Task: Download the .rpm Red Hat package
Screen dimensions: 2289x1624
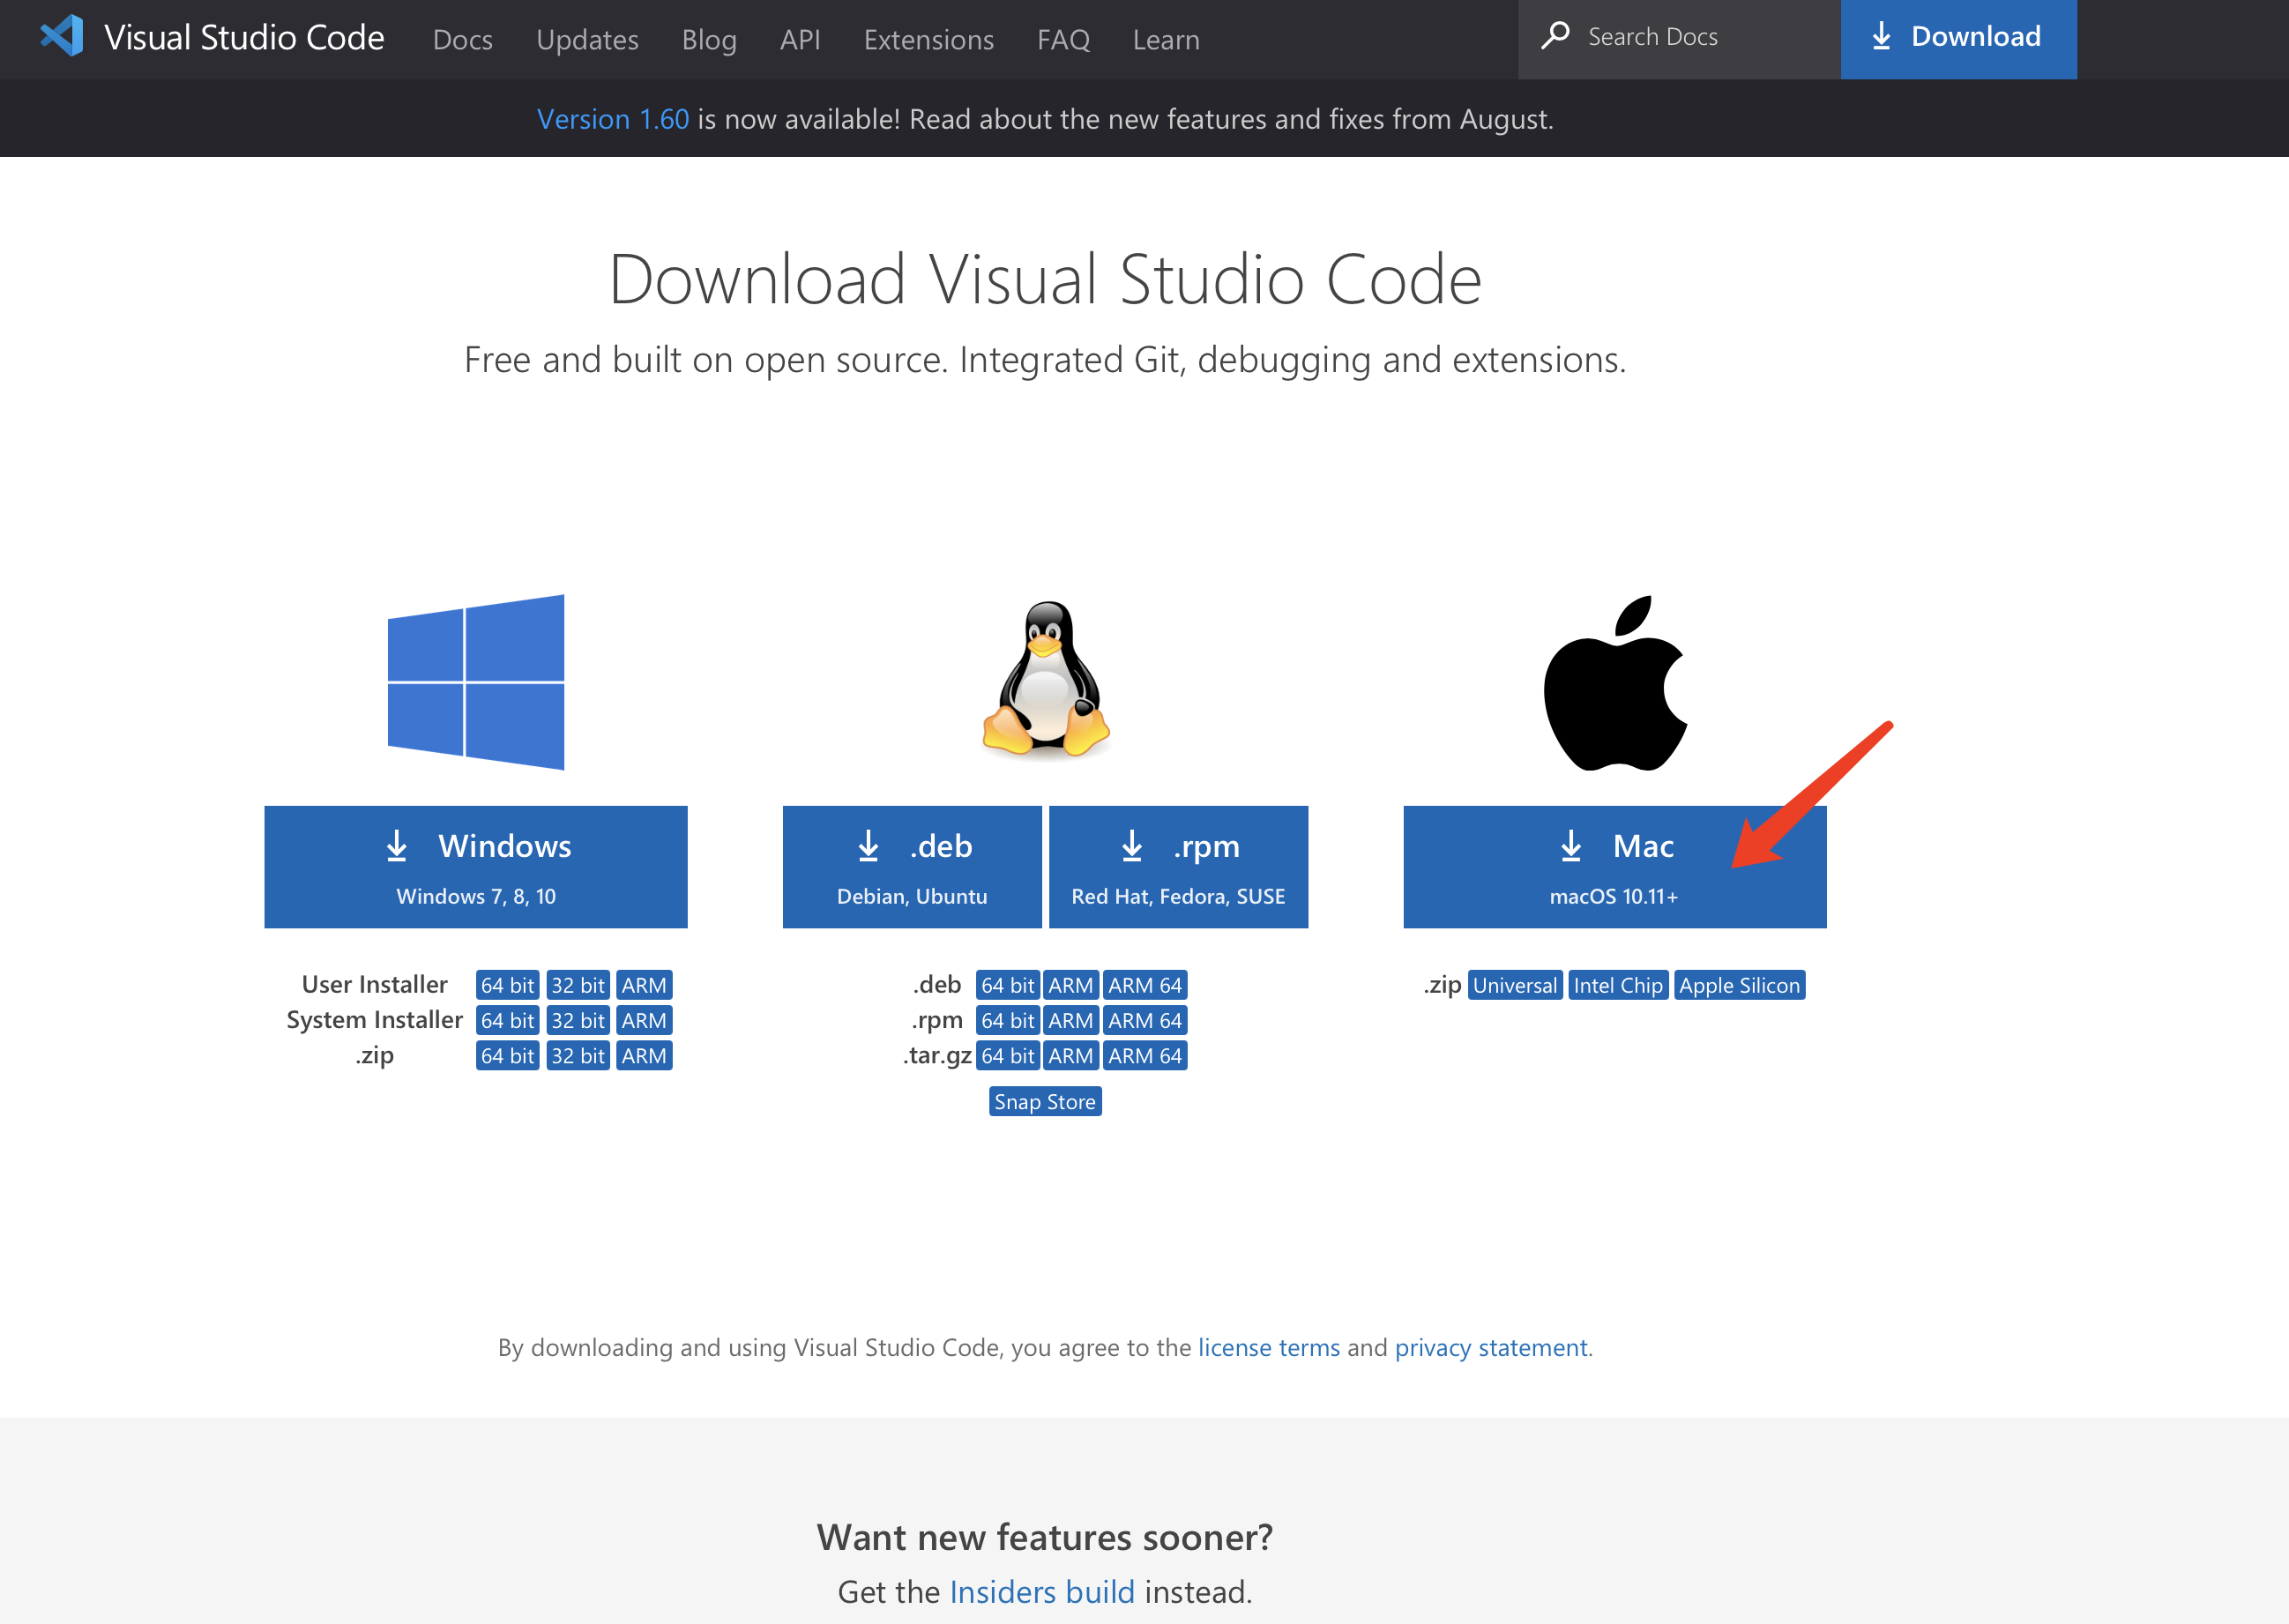Action: (1177, 866)
